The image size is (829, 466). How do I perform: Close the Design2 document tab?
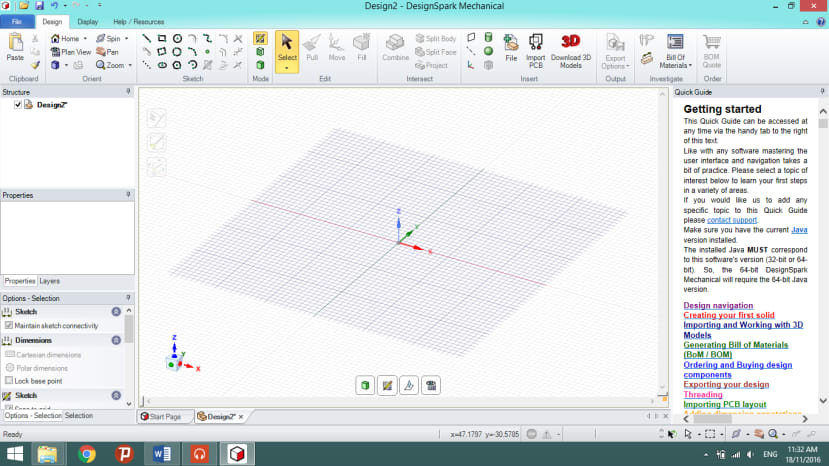click(241, 417)
